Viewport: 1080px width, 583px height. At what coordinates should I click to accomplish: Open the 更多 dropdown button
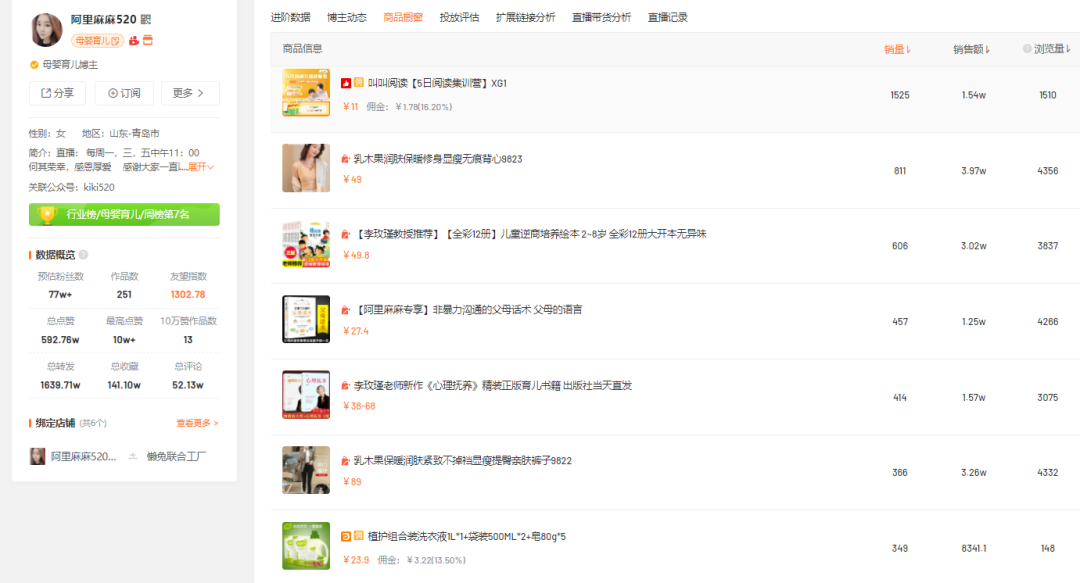pos(190,93)
